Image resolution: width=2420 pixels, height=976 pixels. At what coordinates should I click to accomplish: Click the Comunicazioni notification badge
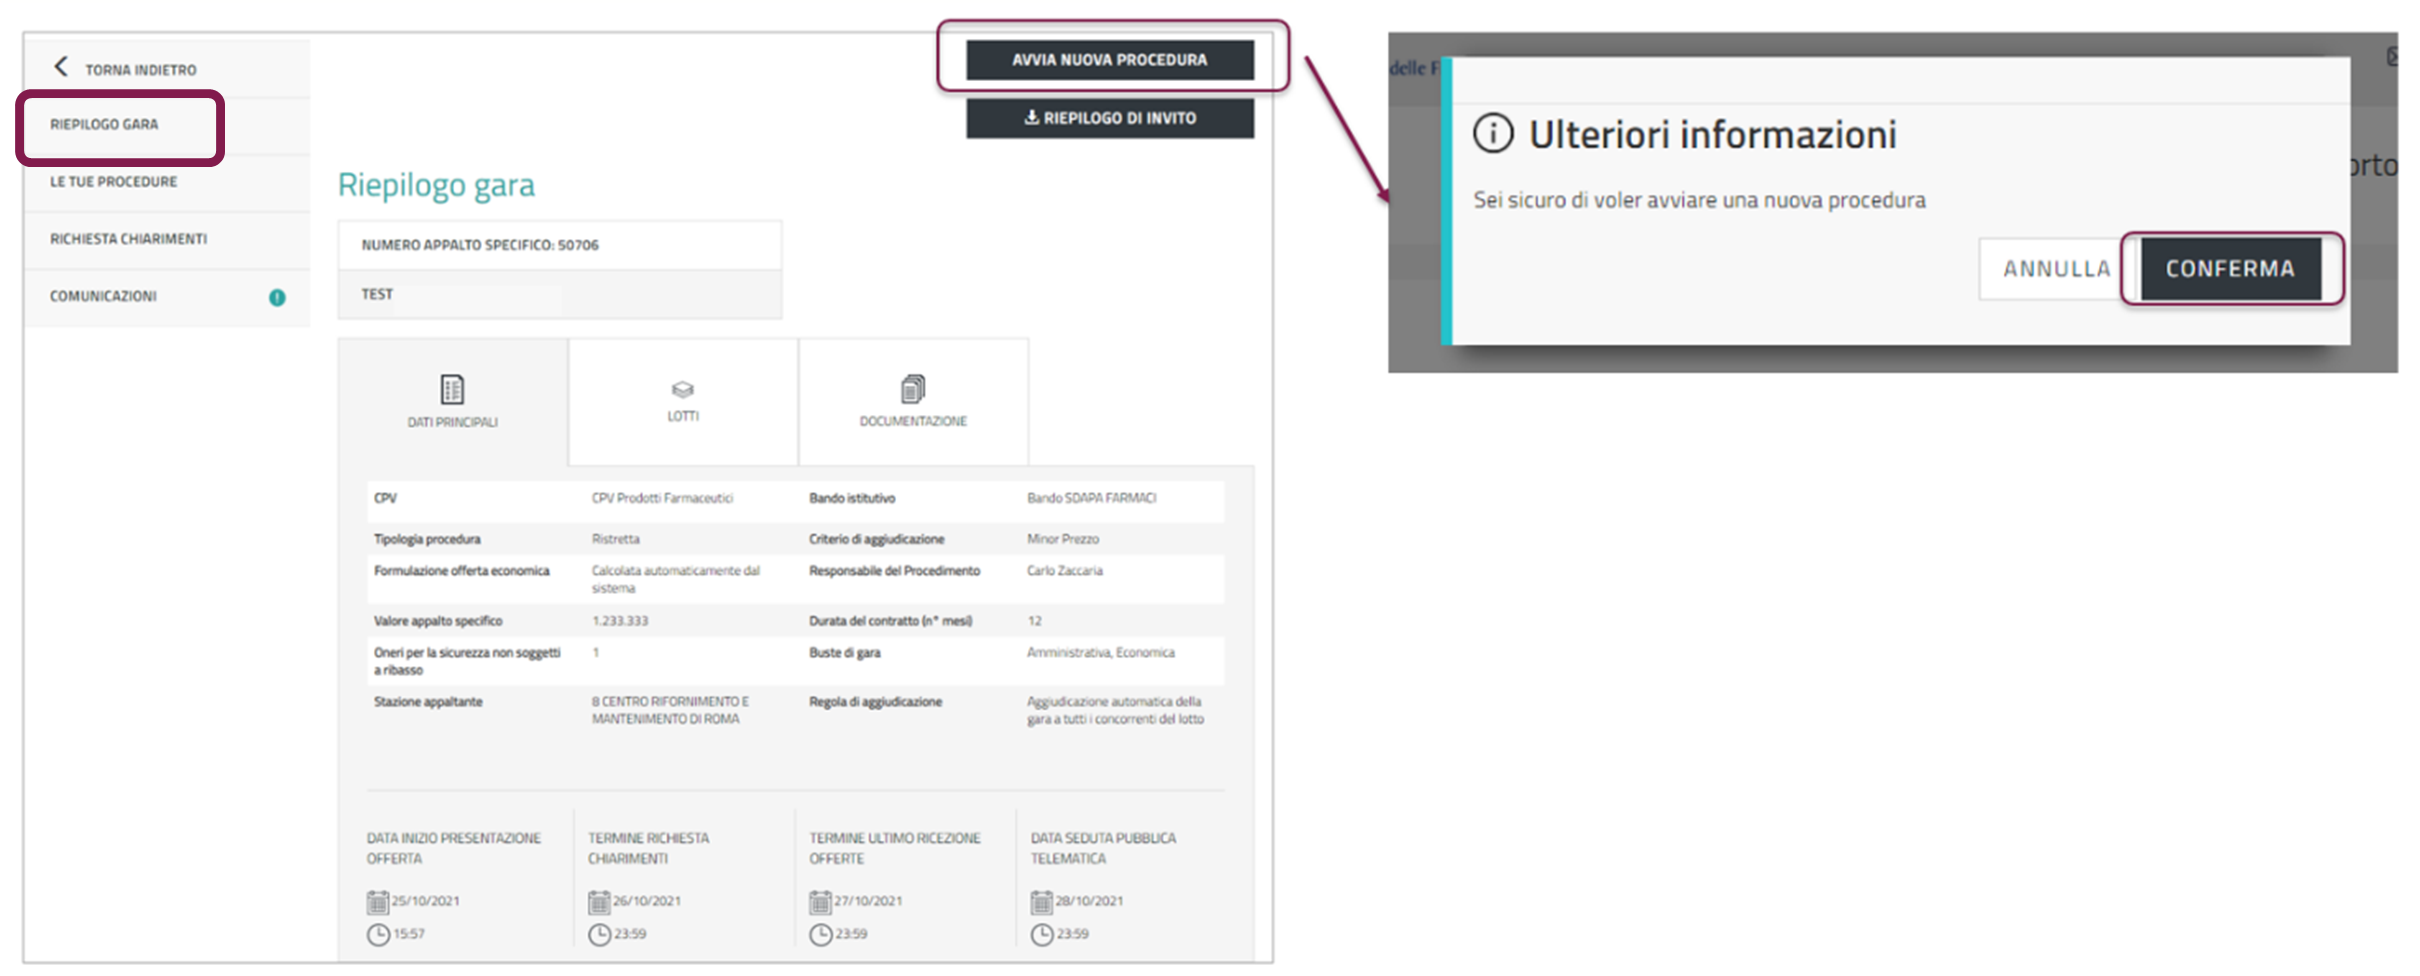(x=277, y=297)
